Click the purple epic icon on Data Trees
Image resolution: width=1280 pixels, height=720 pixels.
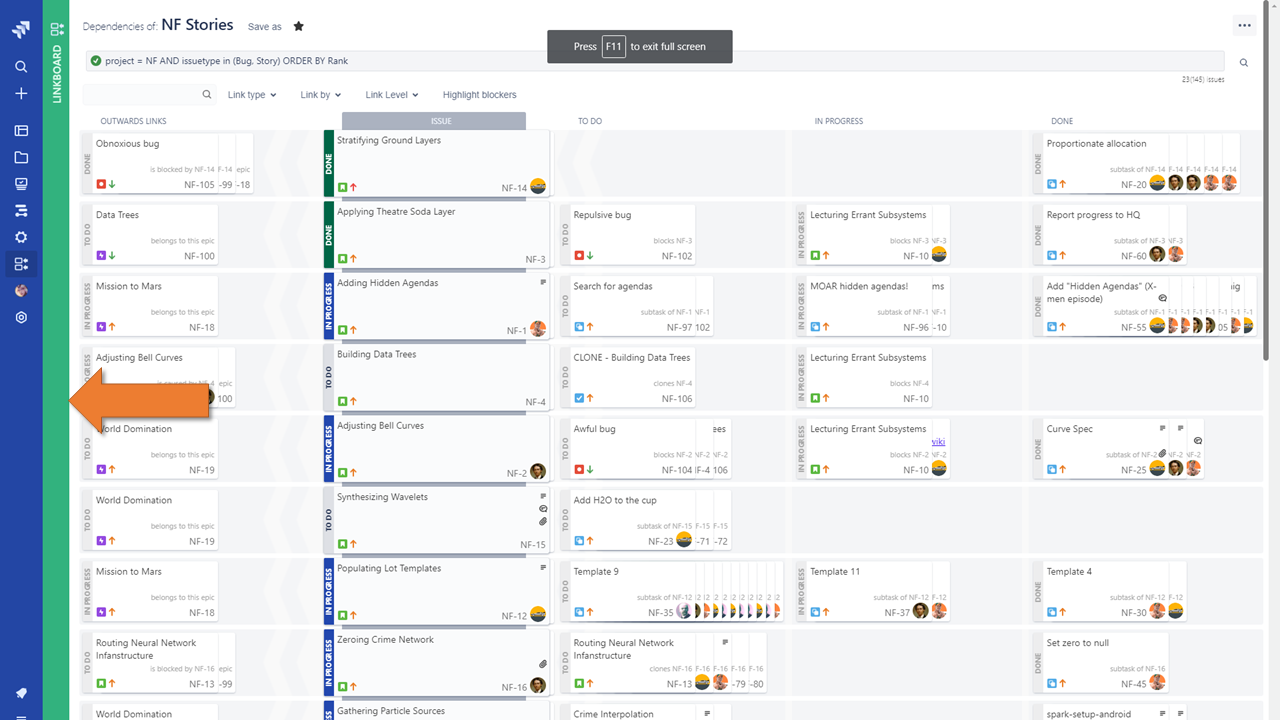(101, 255)
